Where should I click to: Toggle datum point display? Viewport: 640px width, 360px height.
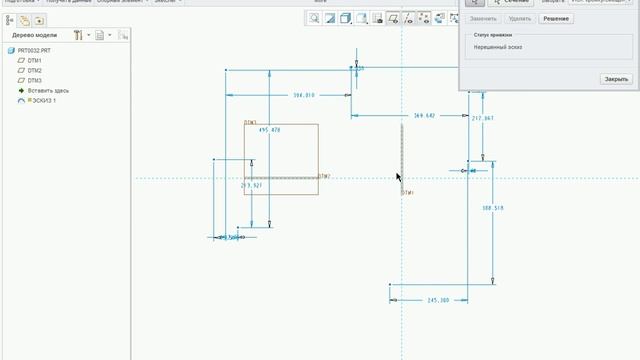(x=424, y=18)
